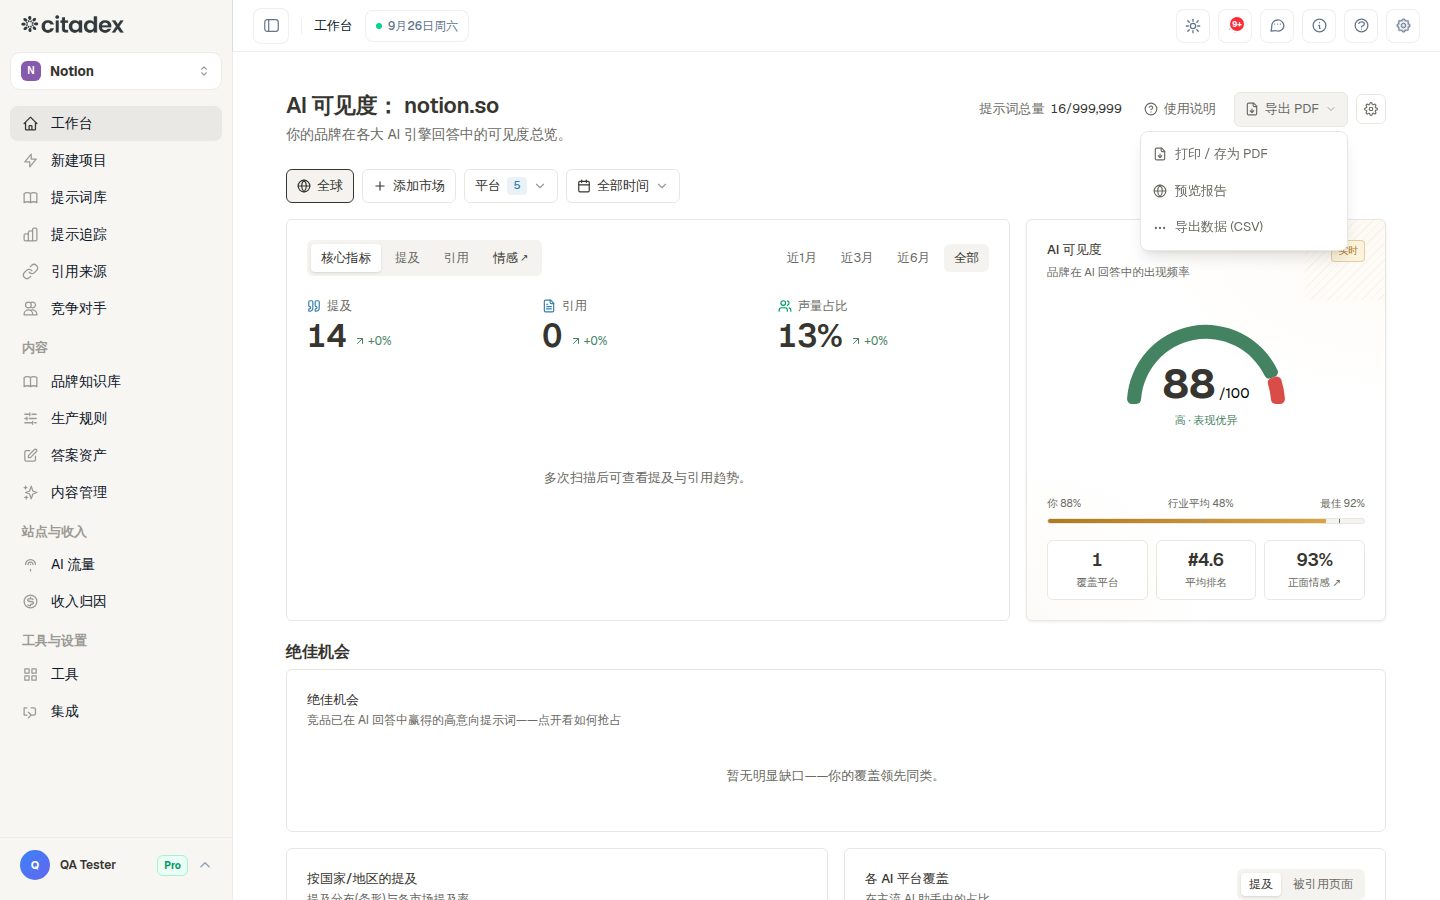Expand the 平台 filter dropdown
Image resolution: width=1440 pixels, height=900 pixels.
511,186
